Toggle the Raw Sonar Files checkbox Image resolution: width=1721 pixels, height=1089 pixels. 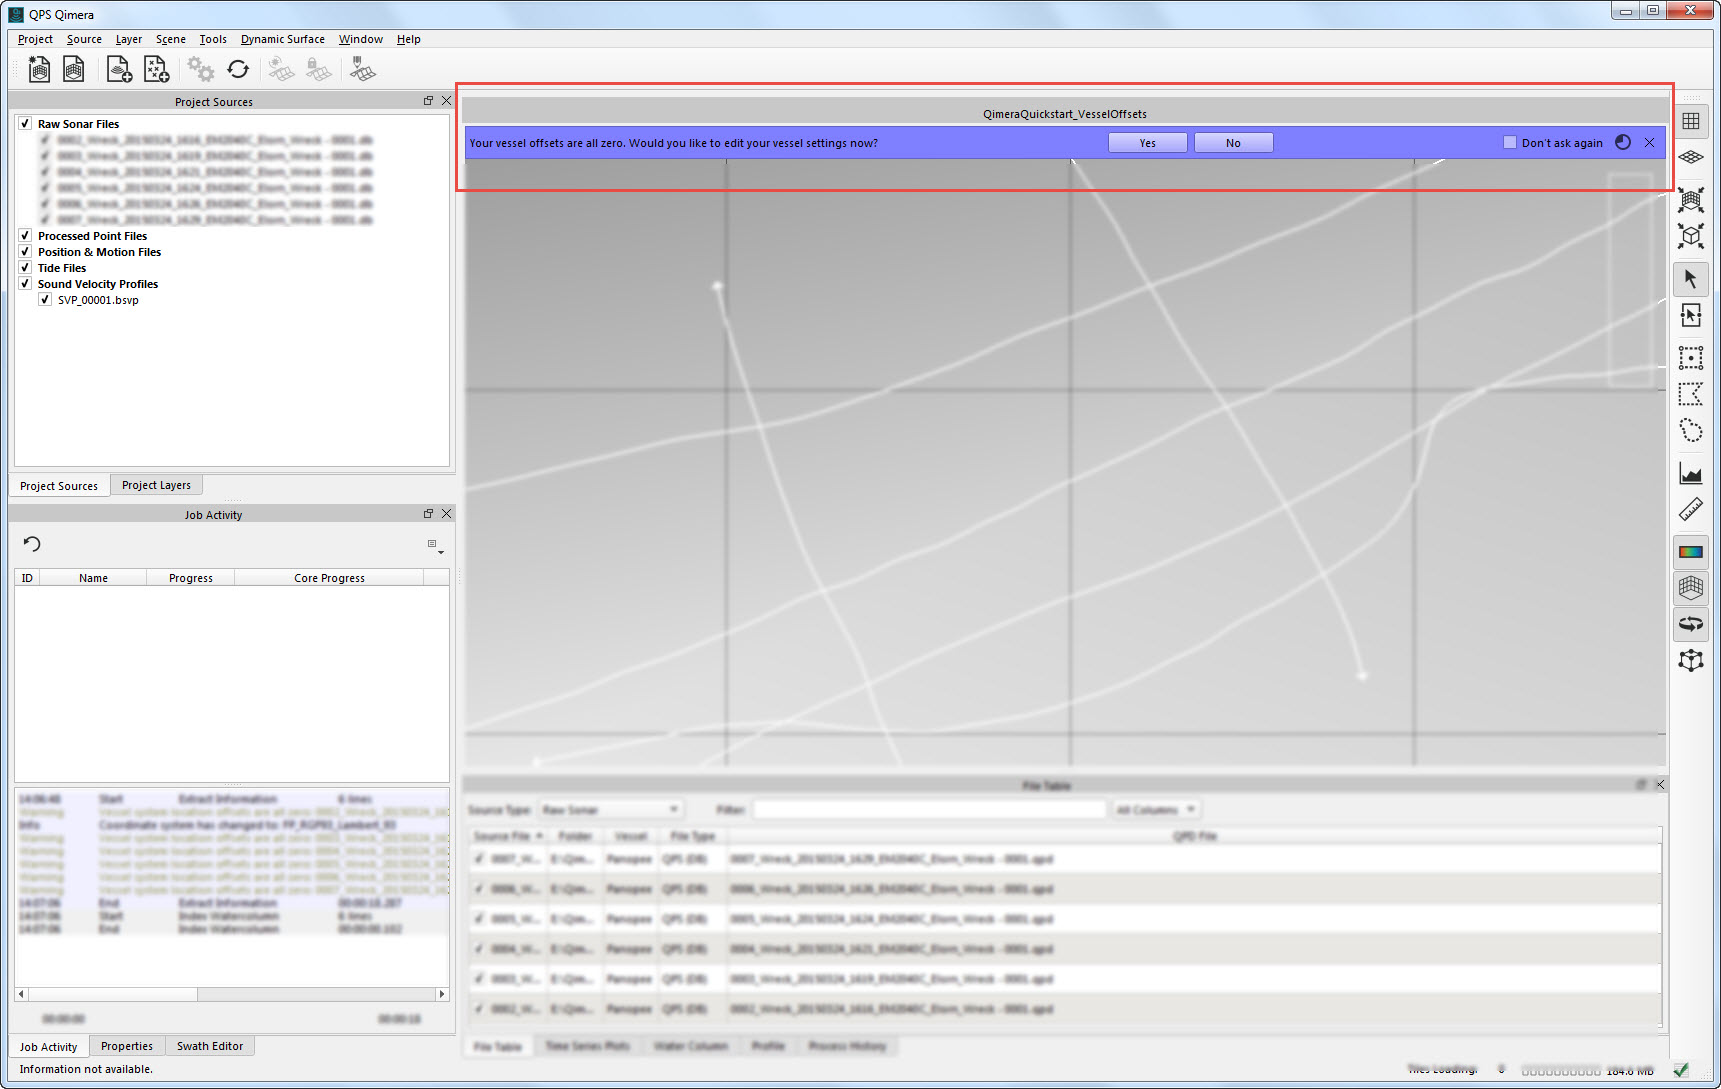pos(25,124)
